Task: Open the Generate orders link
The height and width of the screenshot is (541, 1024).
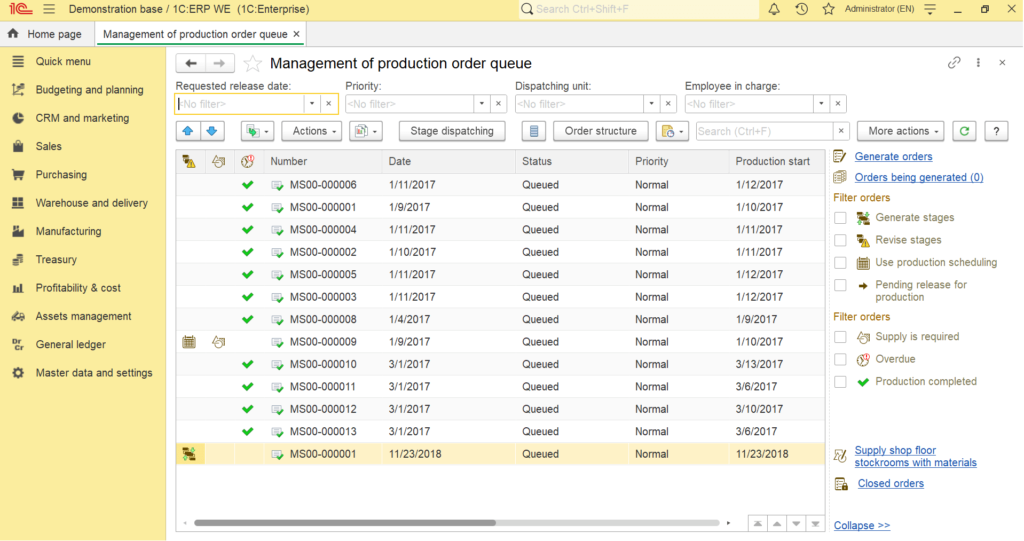Action: click(893, 157)
